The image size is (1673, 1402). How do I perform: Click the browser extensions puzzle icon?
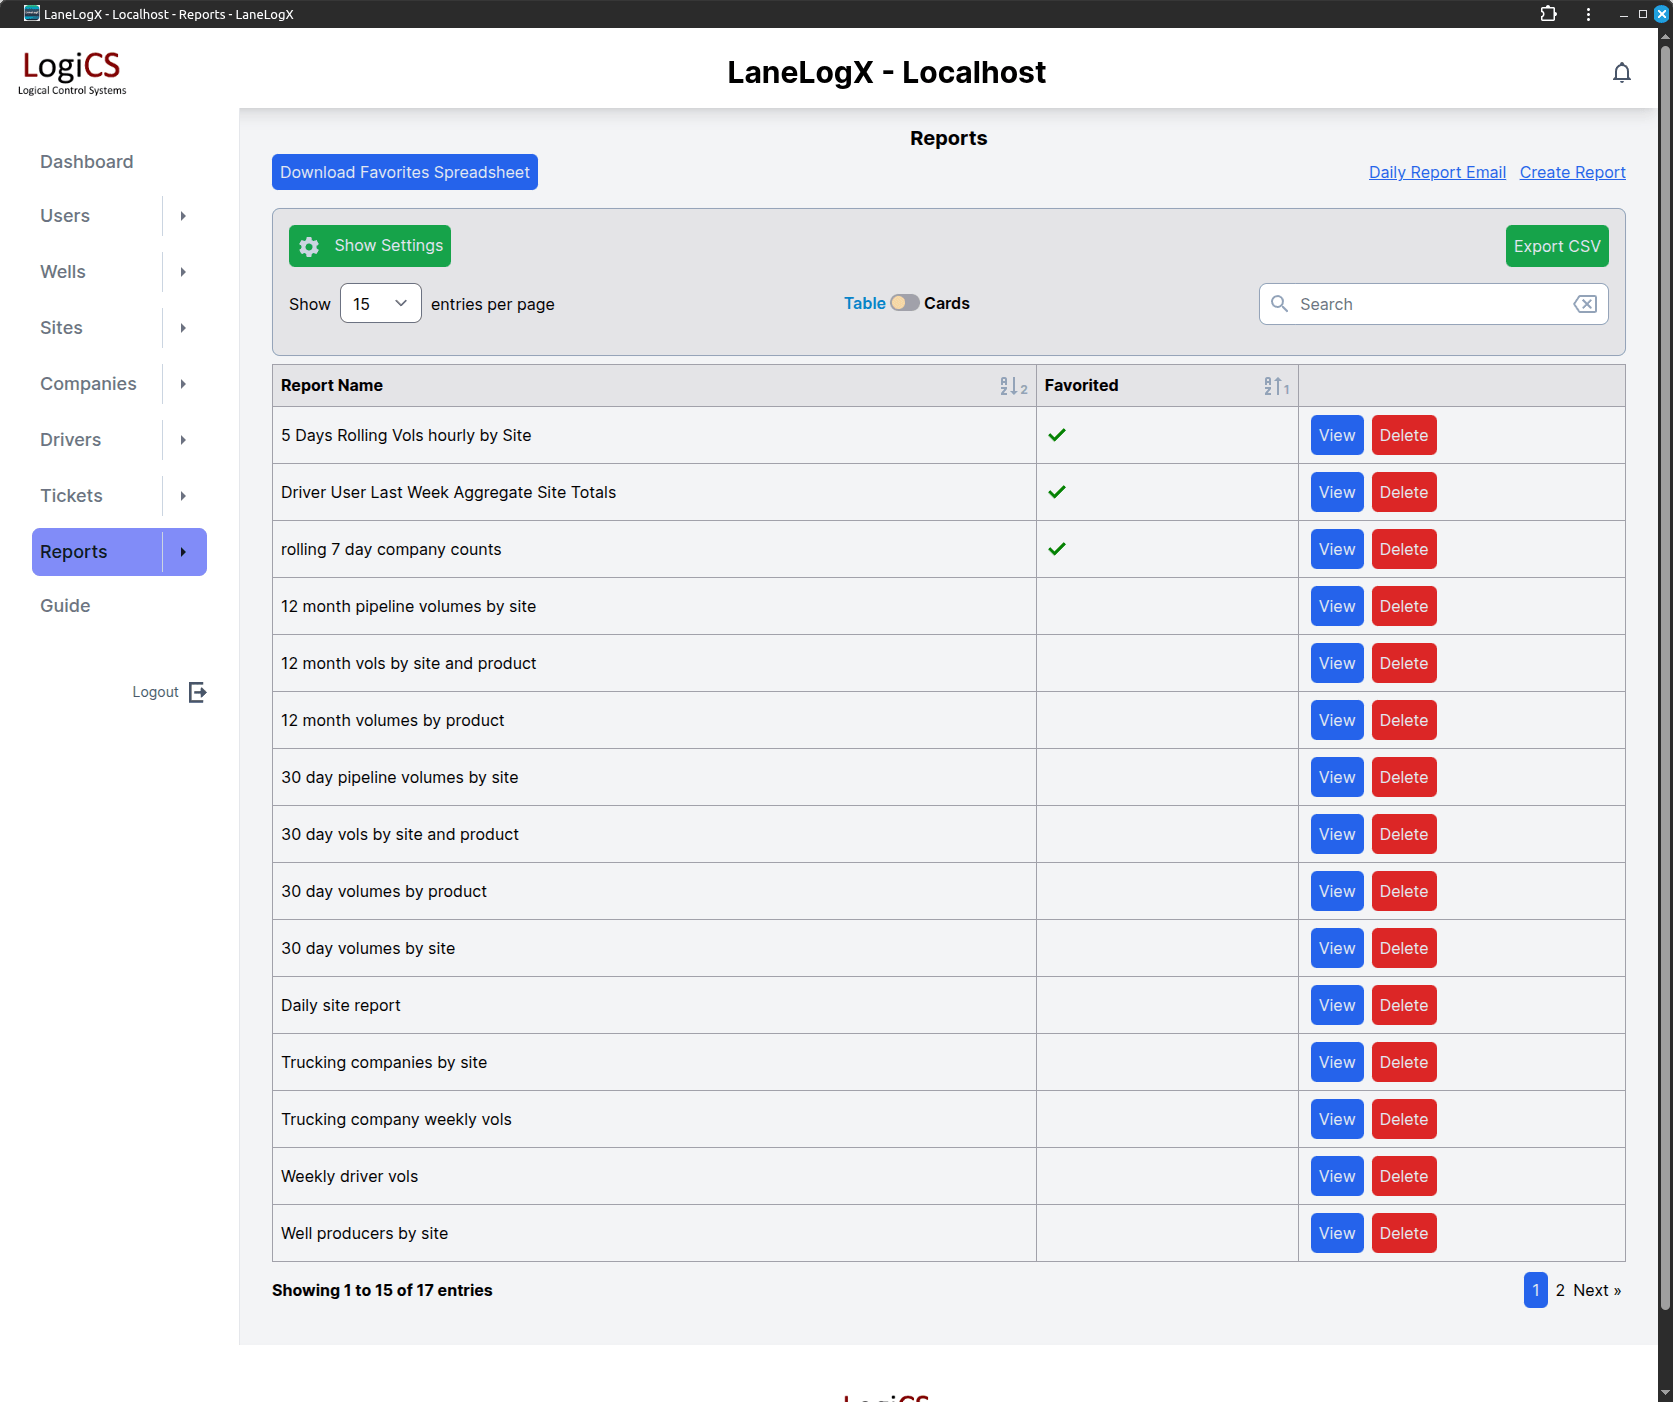click(x=1548, y=14)
